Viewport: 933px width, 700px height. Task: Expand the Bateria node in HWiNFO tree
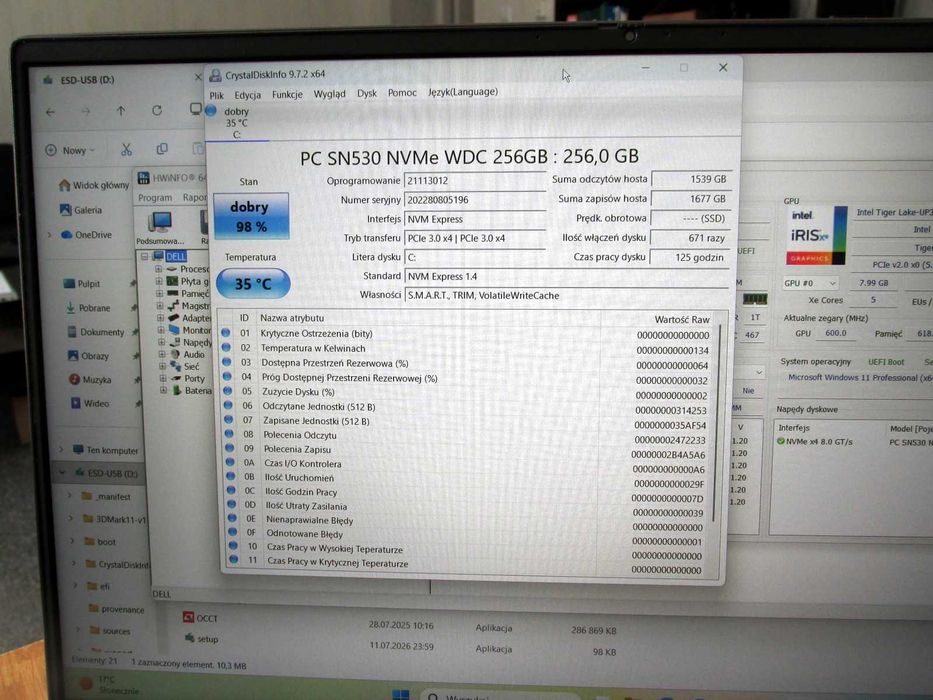163,390
